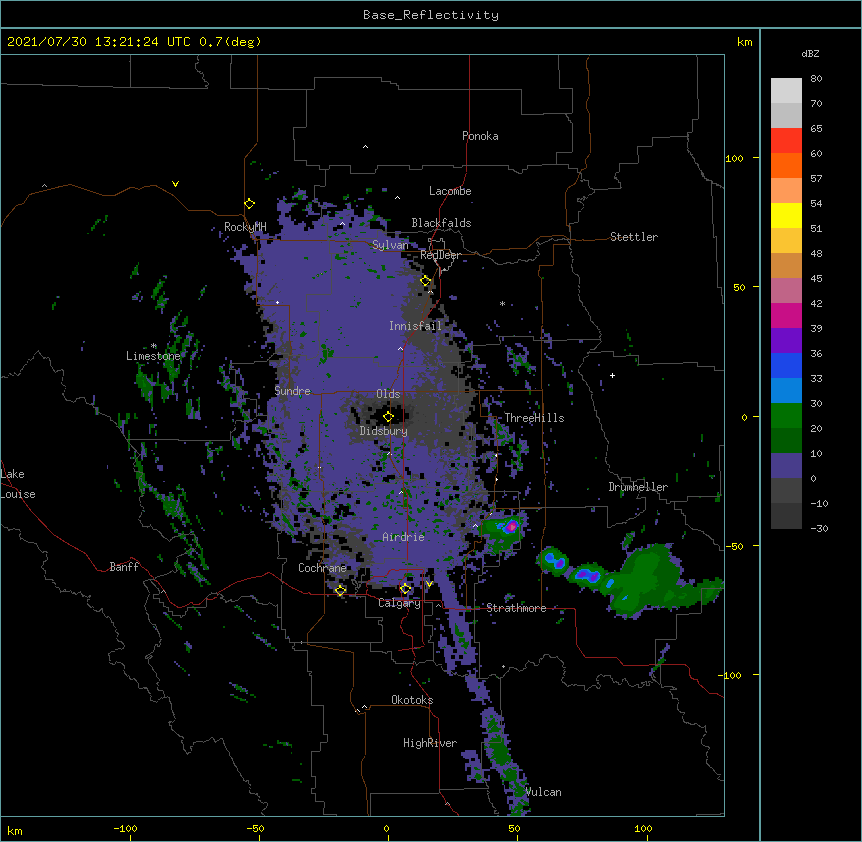
Task: Click the Calgary city label
Action: [x=399, y=603]
